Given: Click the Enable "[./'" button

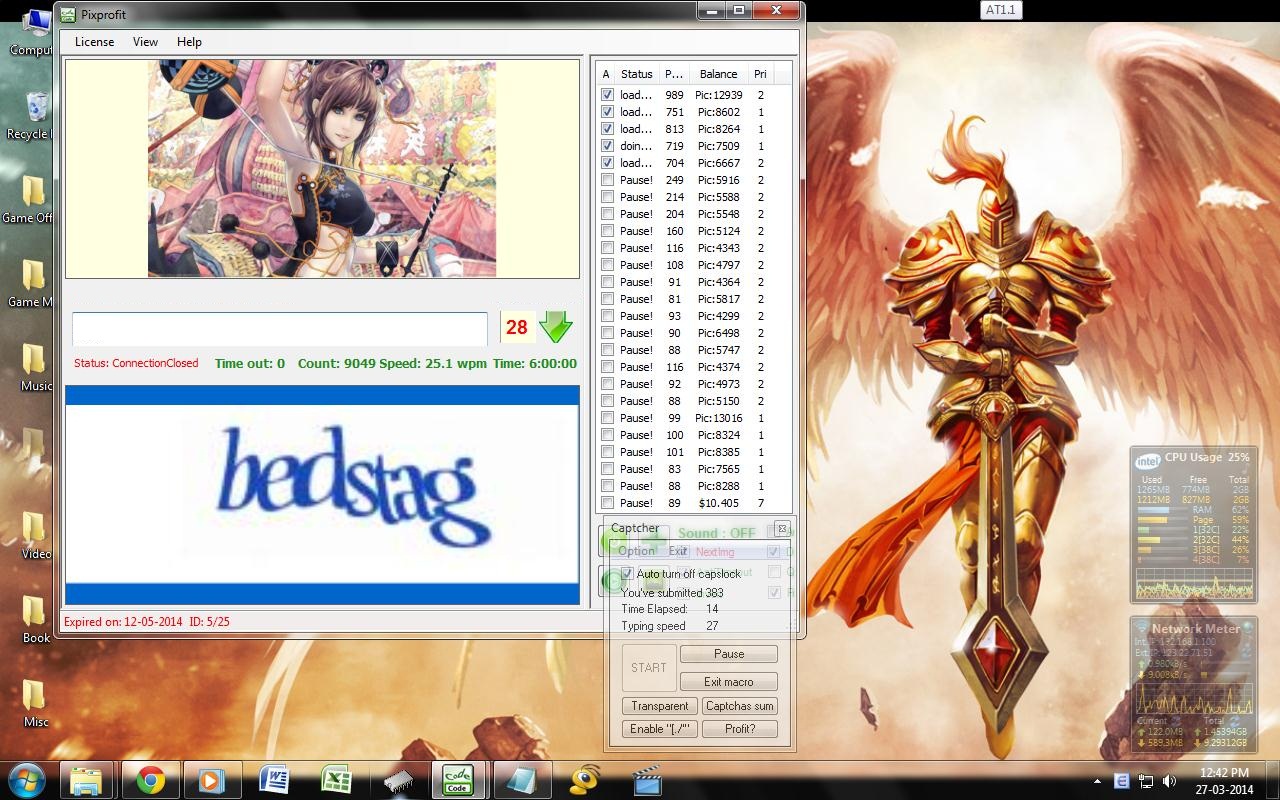Looking at the screenshot, I should coord(660,729).
